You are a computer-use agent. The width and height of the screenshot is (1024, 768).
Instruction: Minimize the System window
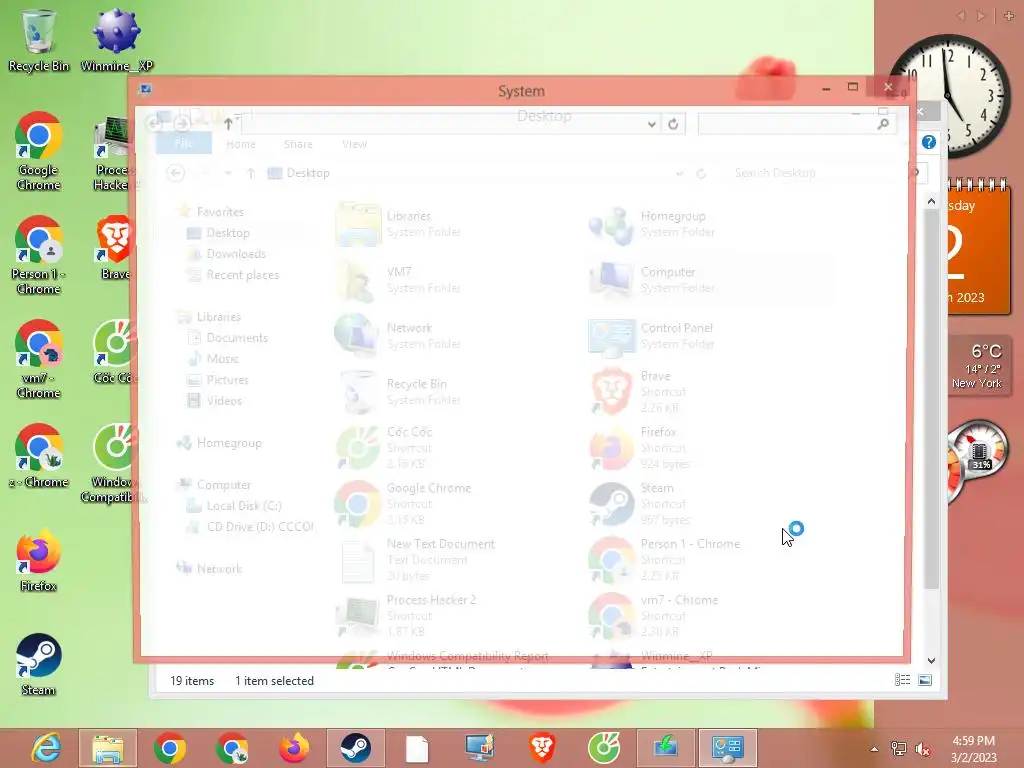pyautogui.click(x=826, y=88)
